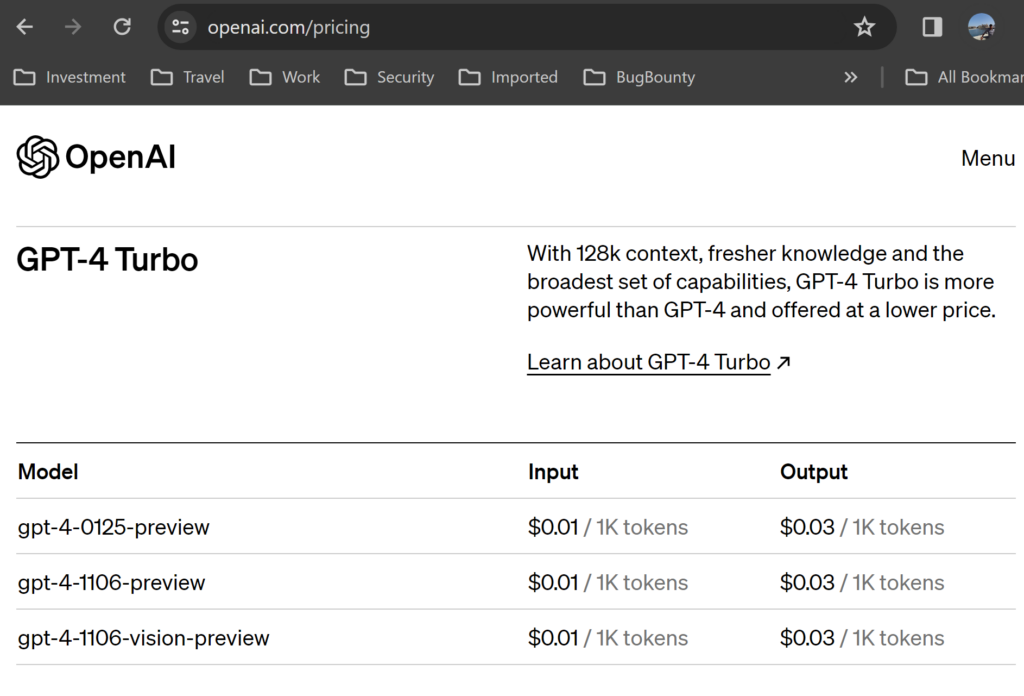The height and width of the screenshot is (696, 1024).
Task: Click the browser forward arrow
Action: (73, 27)
